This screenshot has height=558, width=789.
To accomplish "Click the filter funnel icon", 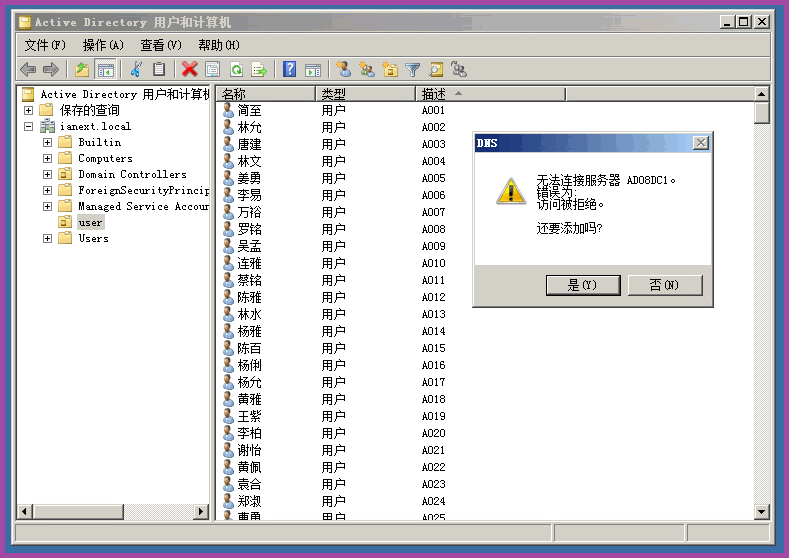I will 413,69.
